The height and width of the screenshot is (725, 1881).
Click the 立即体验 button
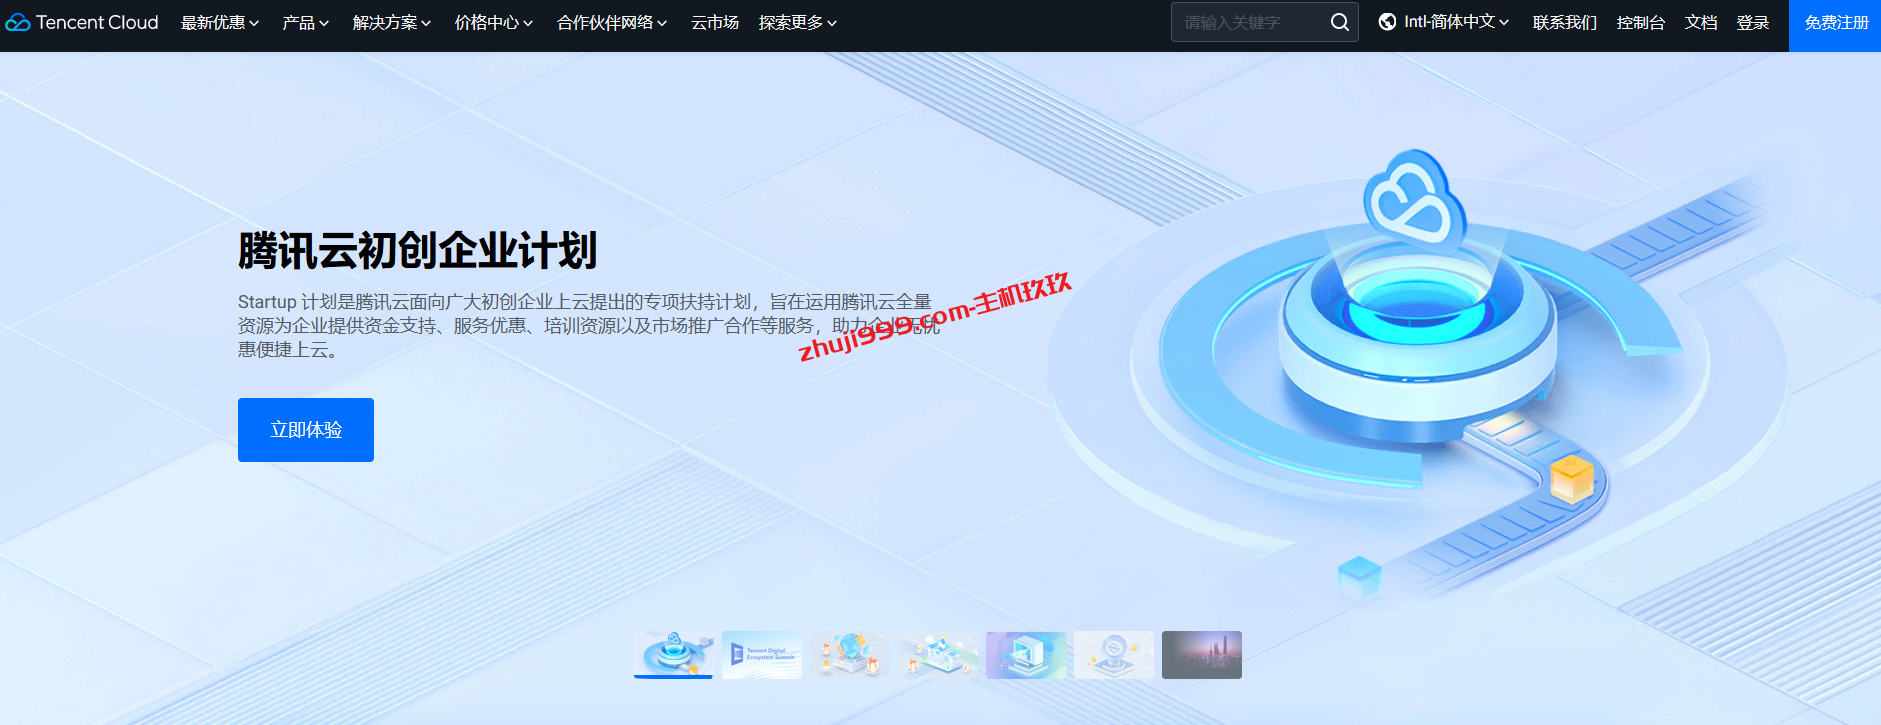[306, 430]
